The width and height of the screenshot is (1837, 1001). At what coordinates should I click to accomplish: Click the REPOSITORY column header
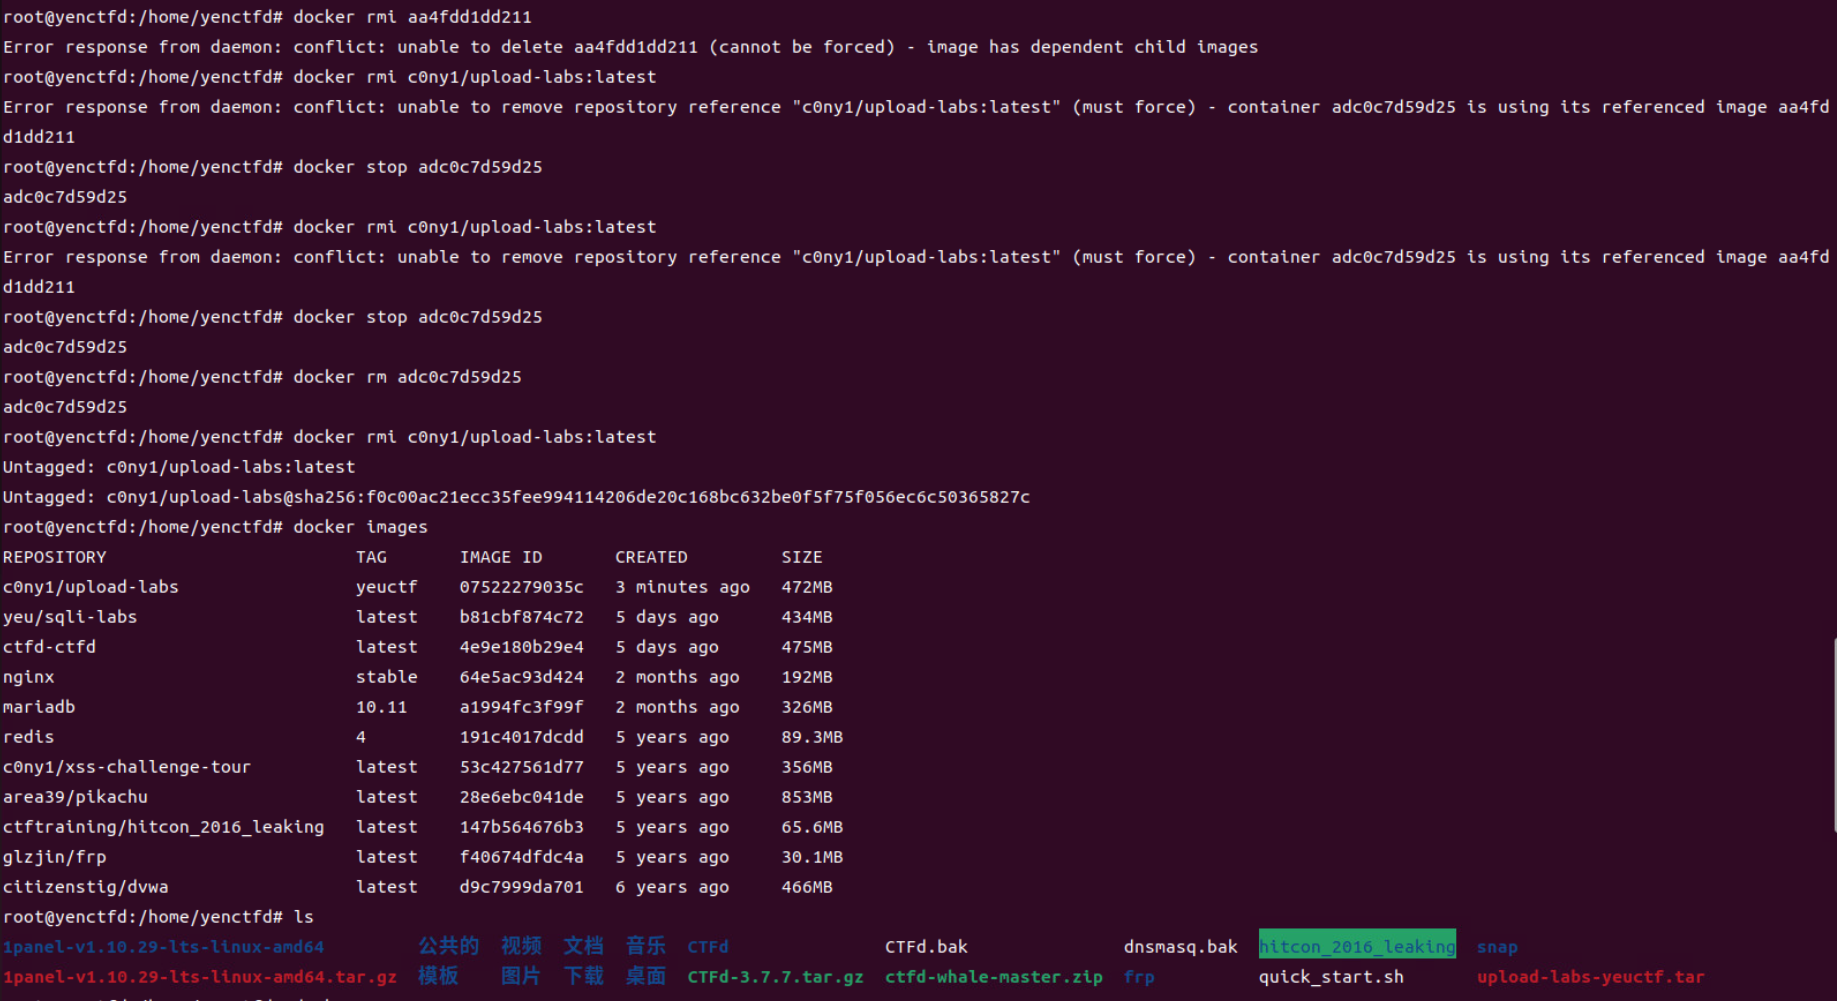coord(54,557)
